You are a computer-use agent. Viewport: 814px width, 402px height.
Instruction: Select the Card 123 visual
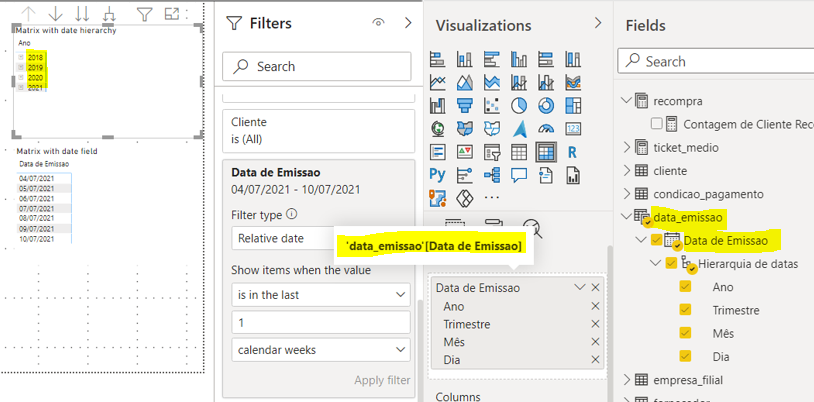(x=573, y=128)
